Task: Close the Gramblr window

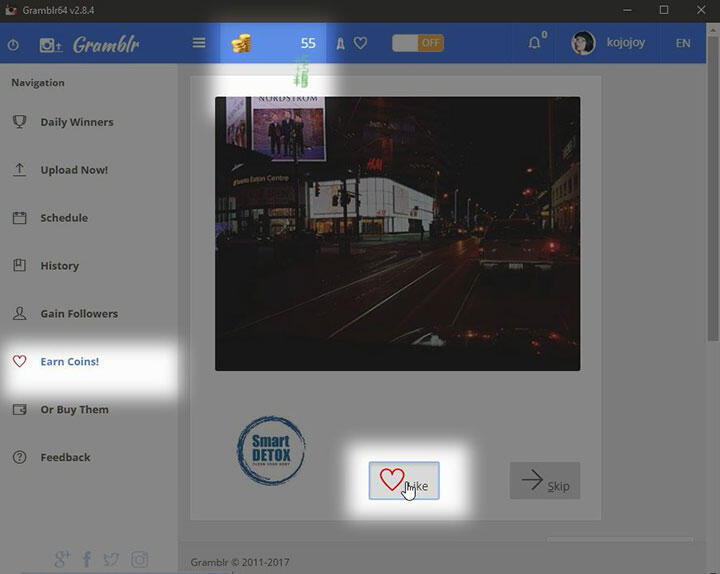Action: 701,10
